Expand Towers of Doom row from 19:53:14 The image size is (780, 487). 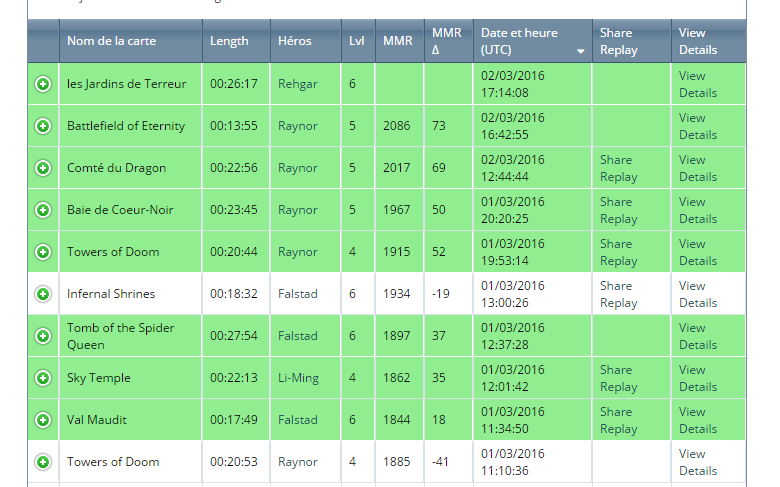(x=43, y=252)
